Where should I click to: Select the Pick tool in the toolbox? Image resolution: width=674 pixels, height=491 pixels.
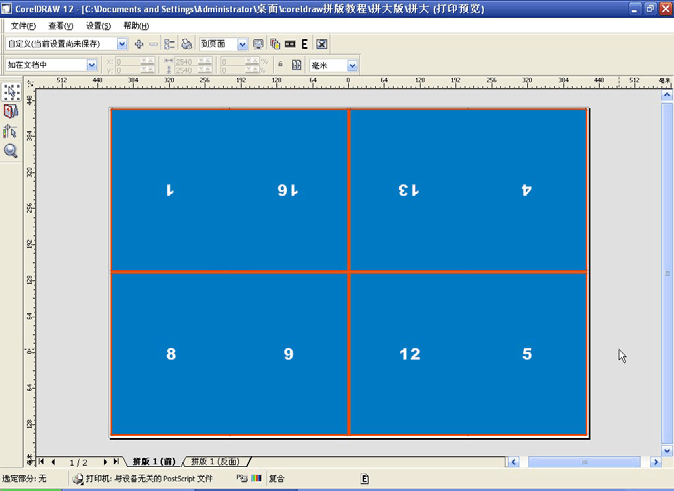pos(11,92)
